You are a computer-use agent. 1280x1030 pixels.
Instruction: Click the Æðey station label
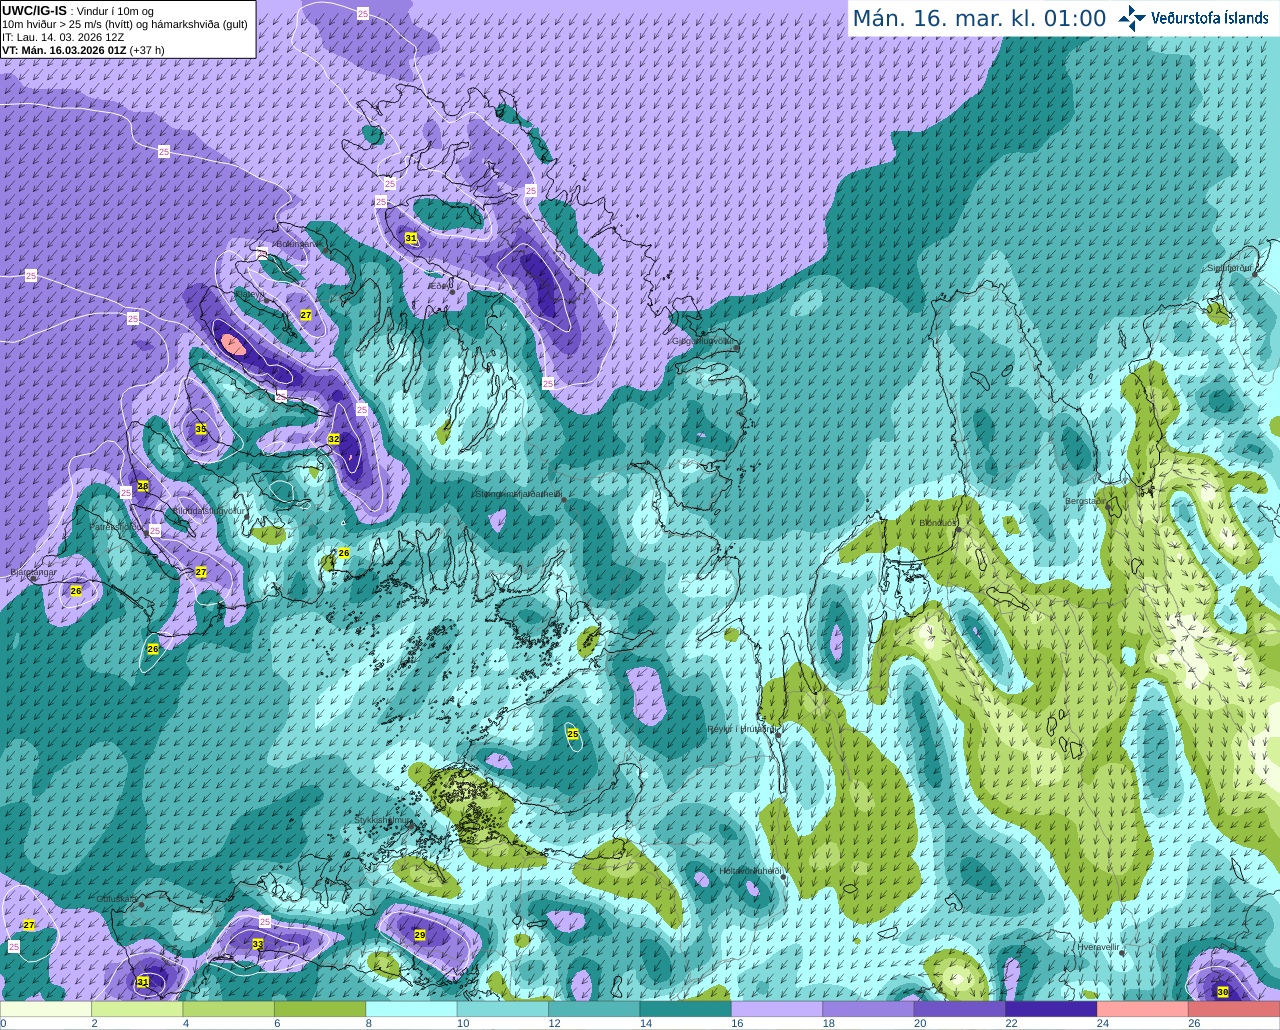pos(440,286)
